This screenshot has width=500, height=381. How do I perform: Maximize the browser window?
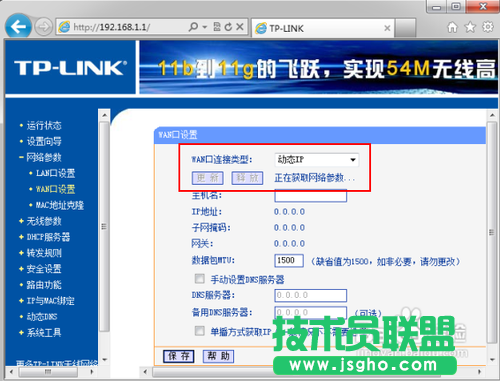[x=456, y=7]
